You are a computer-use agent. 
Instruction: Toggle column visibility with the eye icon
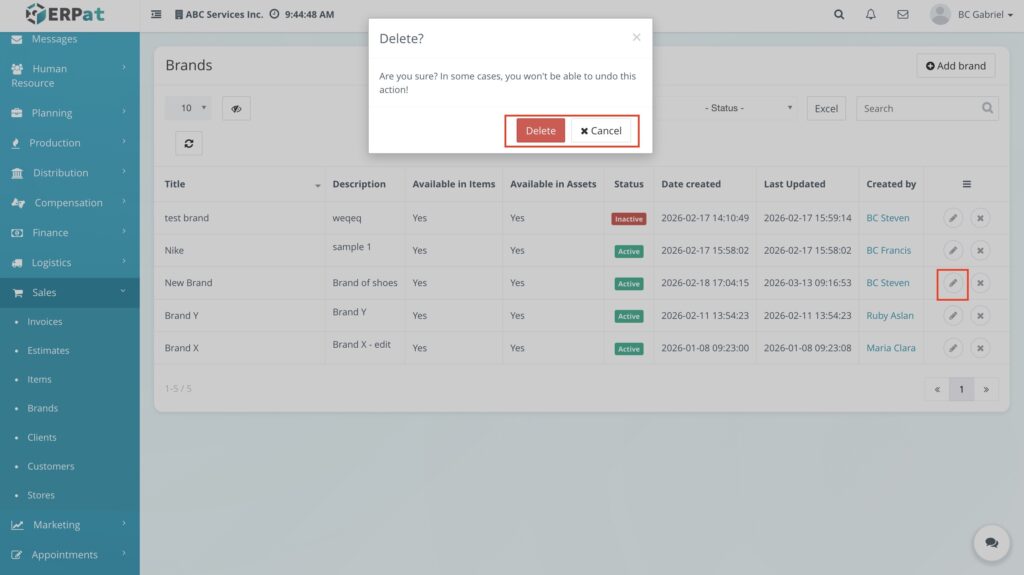click(x=236, y=109)
